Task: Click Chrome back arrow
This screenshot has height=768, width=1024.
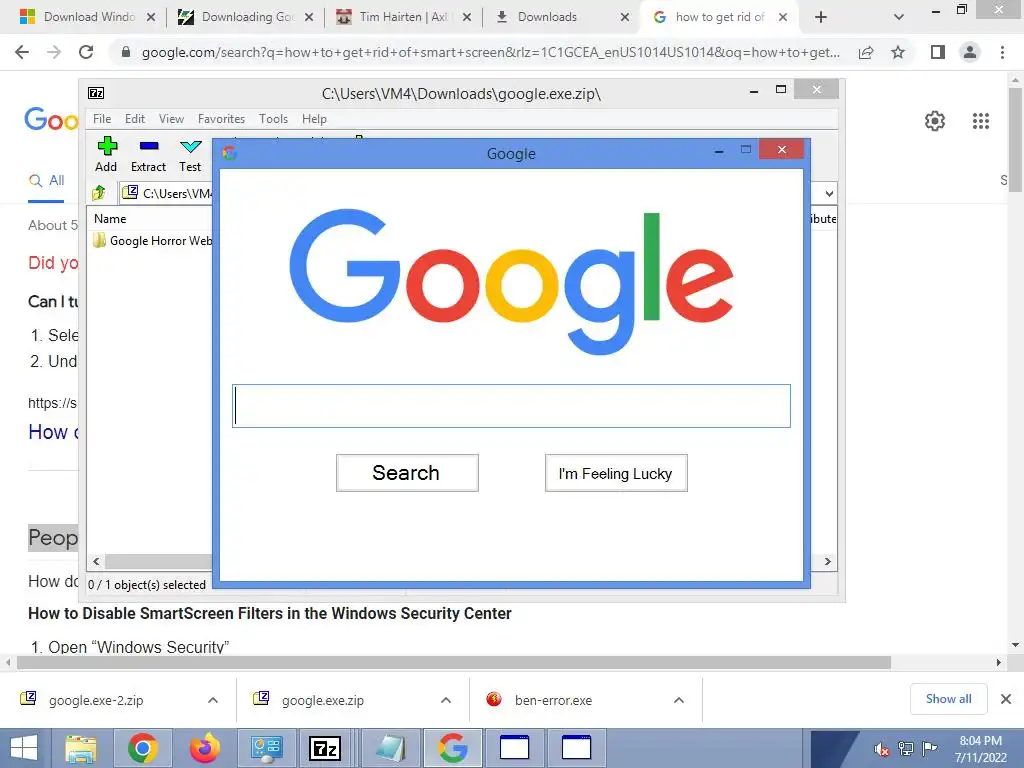Action: point(22,52)
